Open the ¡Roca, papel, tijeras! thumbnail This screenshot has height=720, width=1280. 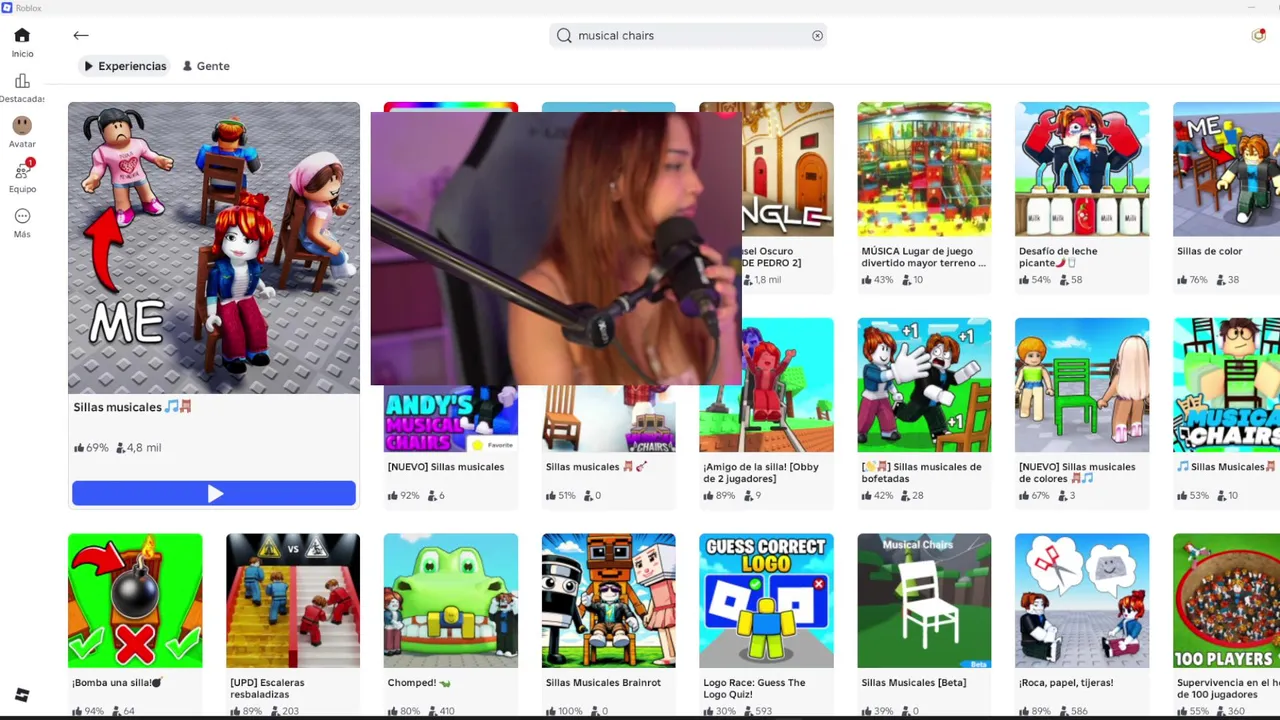click(1082, 600)
